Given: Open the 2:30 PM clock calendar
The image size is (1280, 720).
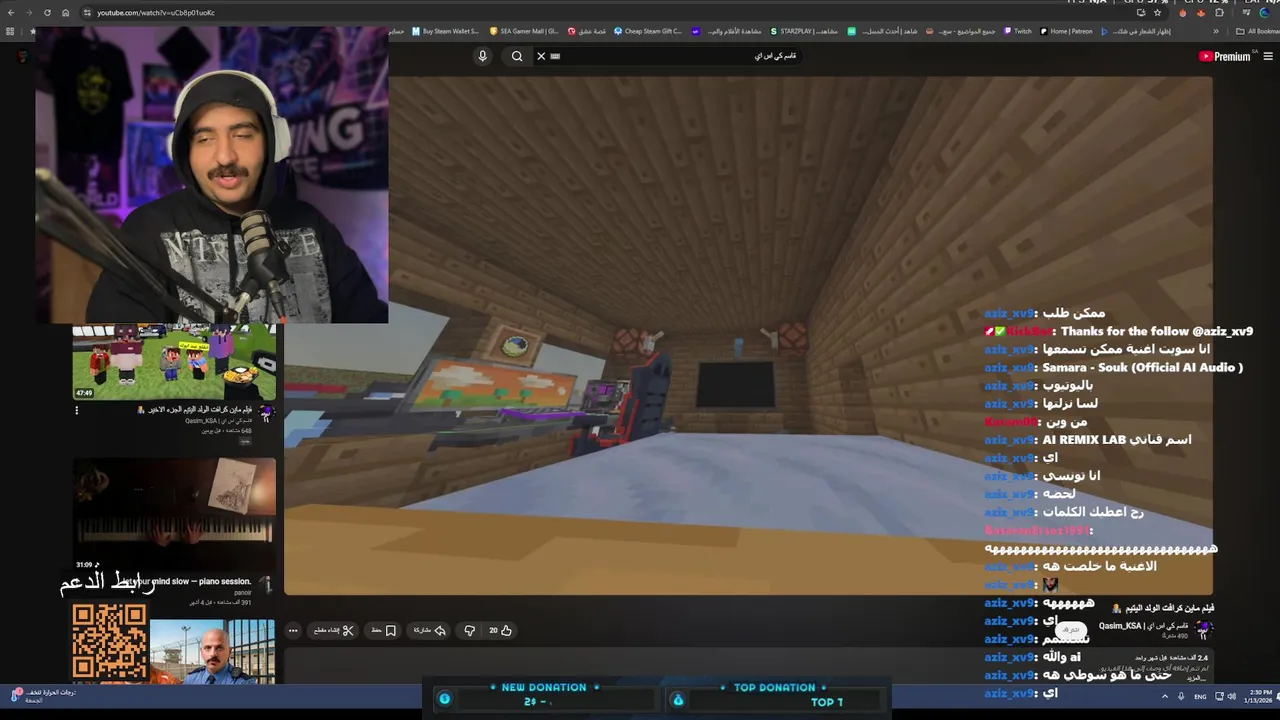Looking at the screenshot, I should point(1260,696).
